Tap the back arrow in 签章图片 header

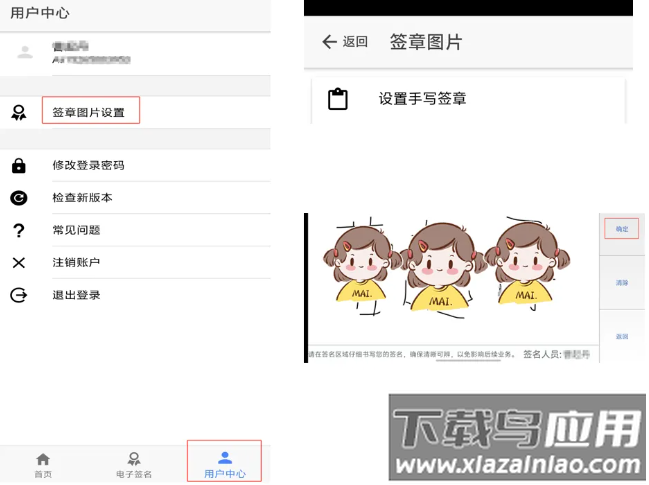(x=329, y=42)
